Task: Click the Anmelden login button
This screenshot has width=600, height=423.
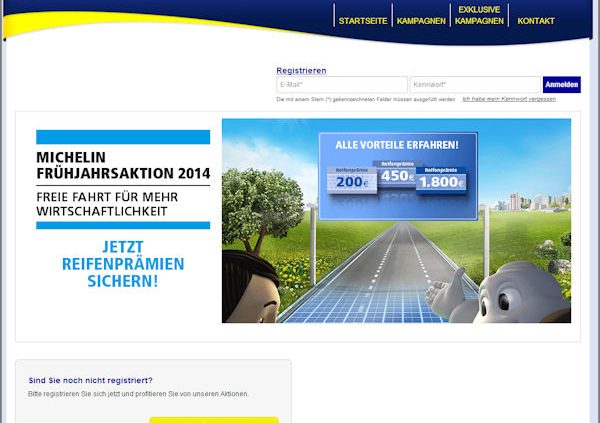Action: (x=561, y=85)
